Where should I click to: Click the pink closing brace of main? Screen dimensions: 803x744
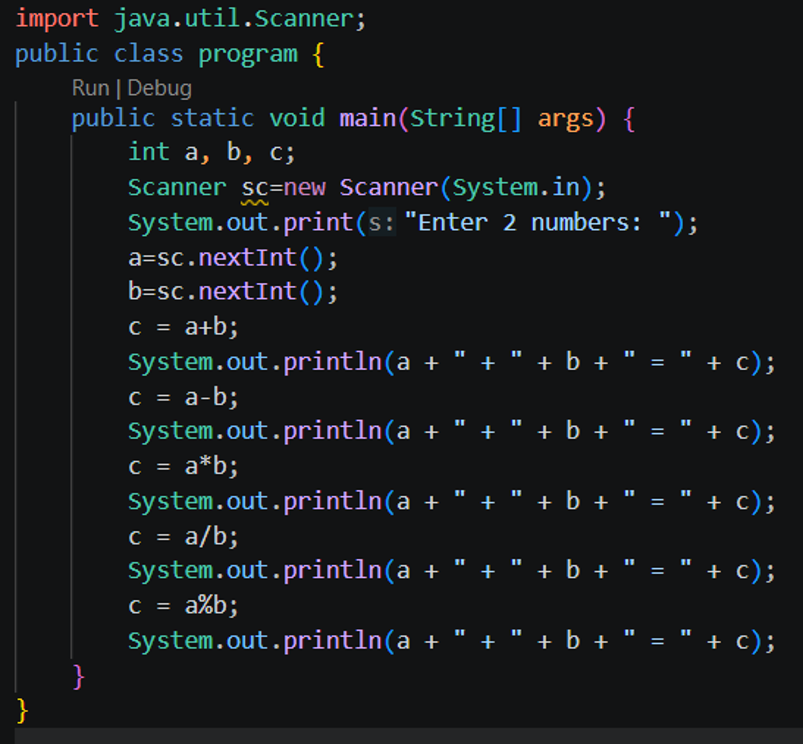point(78,677)
